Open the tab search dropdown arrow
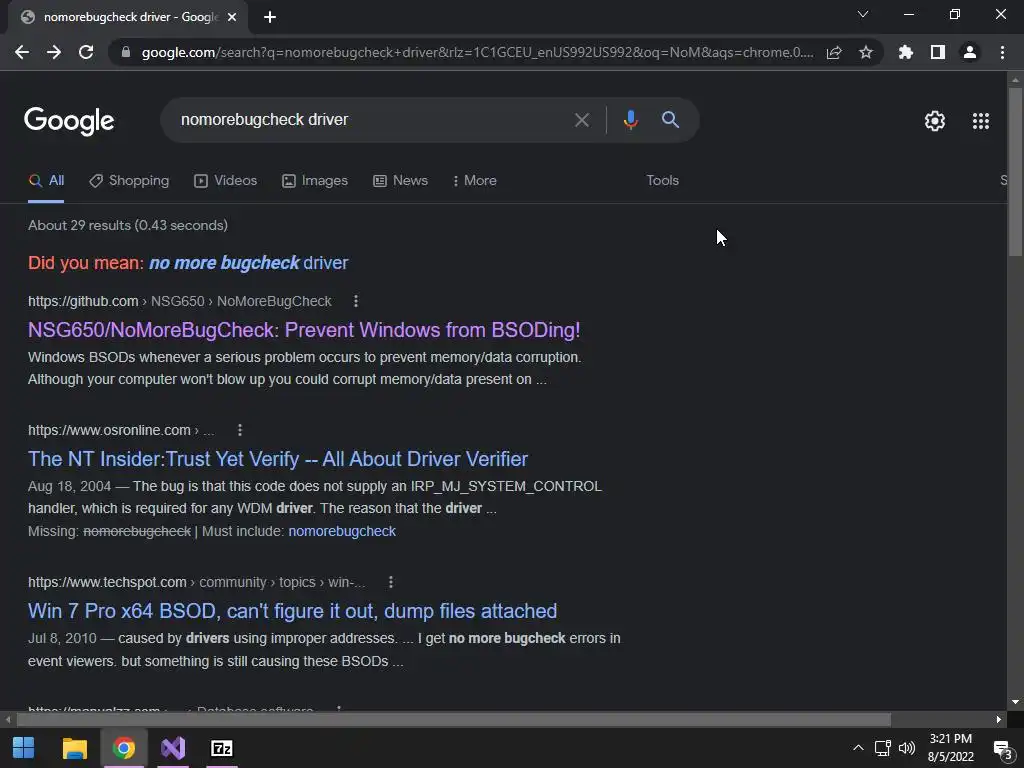Screen dimensions: 1024x768 863,14
